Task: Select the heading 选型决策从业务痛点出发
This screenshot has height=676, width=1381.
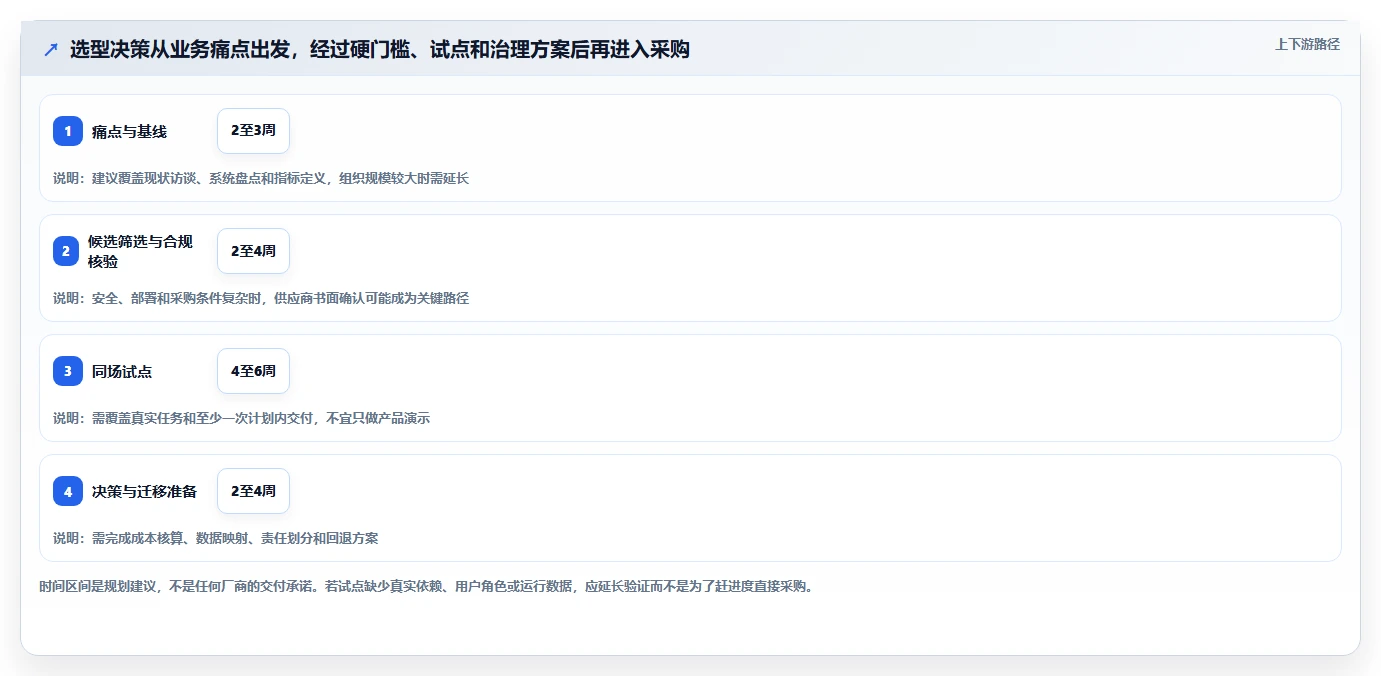Action: [380, 49]
